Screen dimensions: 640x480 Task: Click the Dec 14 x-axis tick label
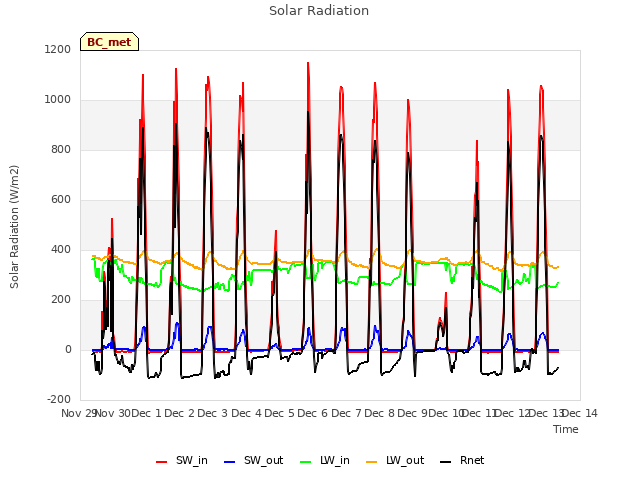(x=580, y=413)
